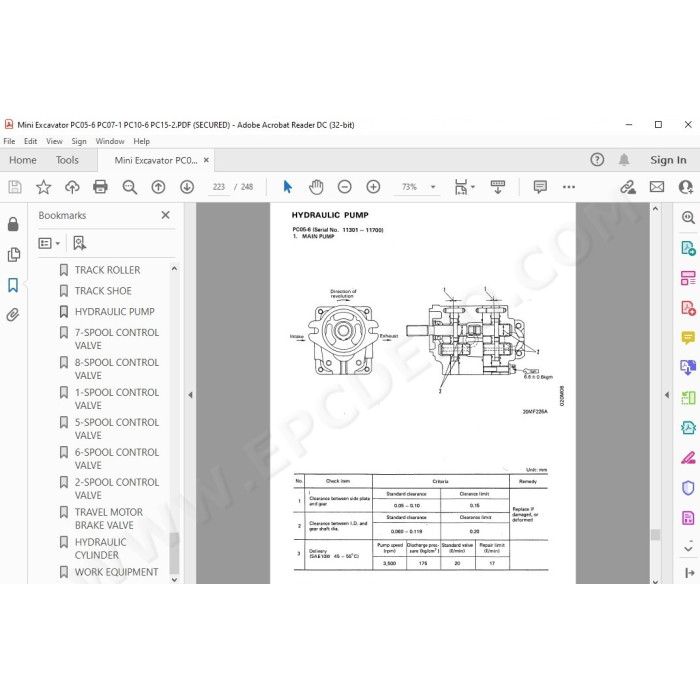Viewport: 700px width, 700px height.
Task: Open Create PDF tool in right pane
Action: 688,308
